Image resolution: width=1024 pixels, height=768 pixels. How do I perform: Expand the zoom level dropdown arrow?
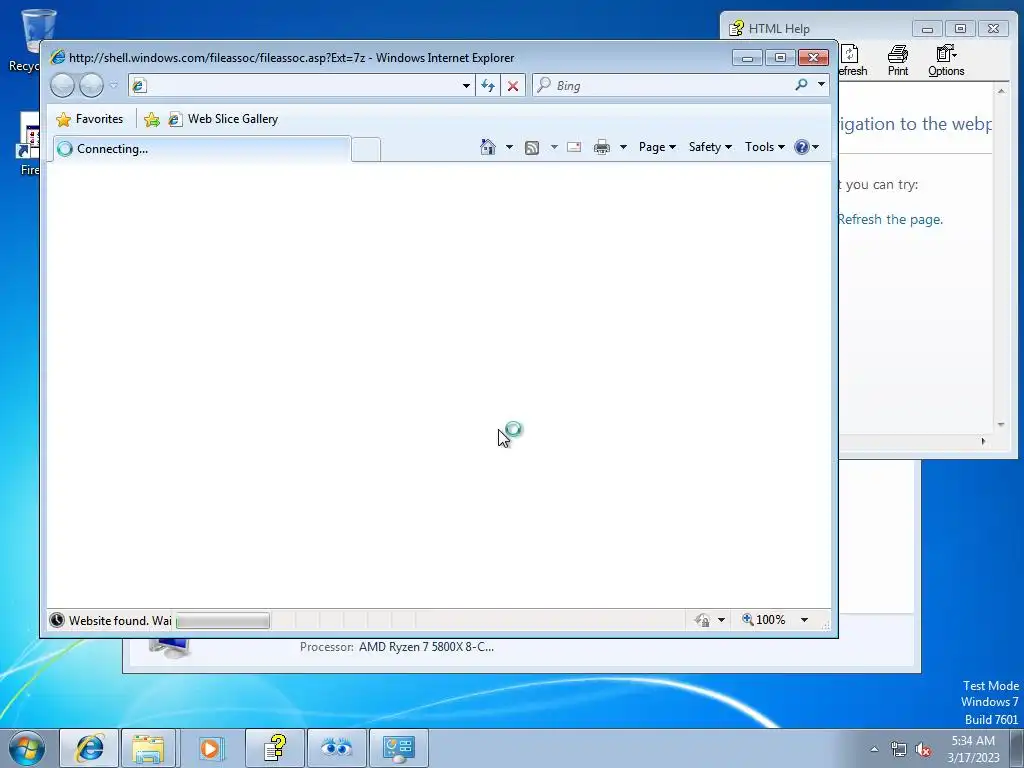[805, 620]
